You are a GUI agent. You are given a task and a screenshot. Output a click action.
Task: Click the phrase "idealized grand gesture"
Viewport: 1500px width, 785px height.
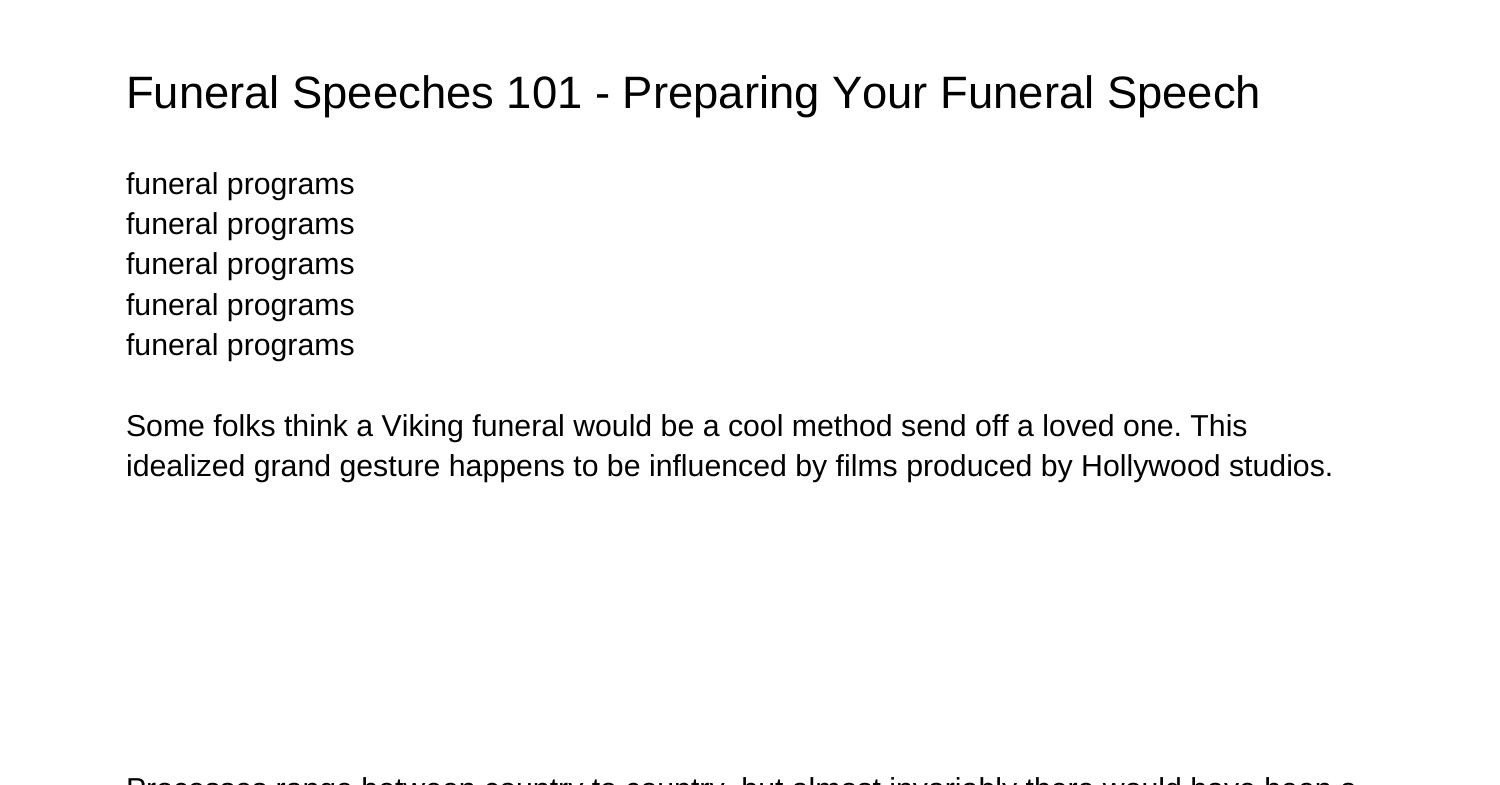(283, 467)
